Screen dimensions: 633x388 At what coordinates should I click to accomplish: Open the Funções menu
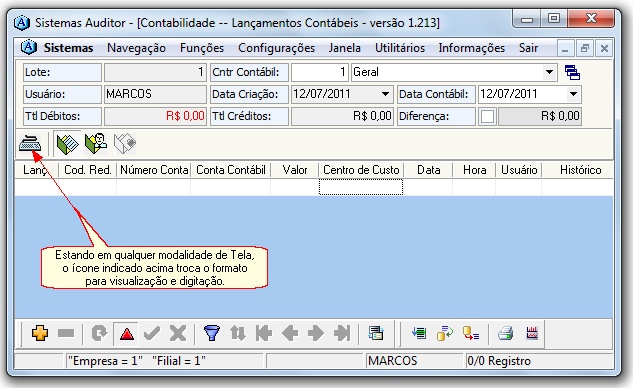click(x=202, y=48)
